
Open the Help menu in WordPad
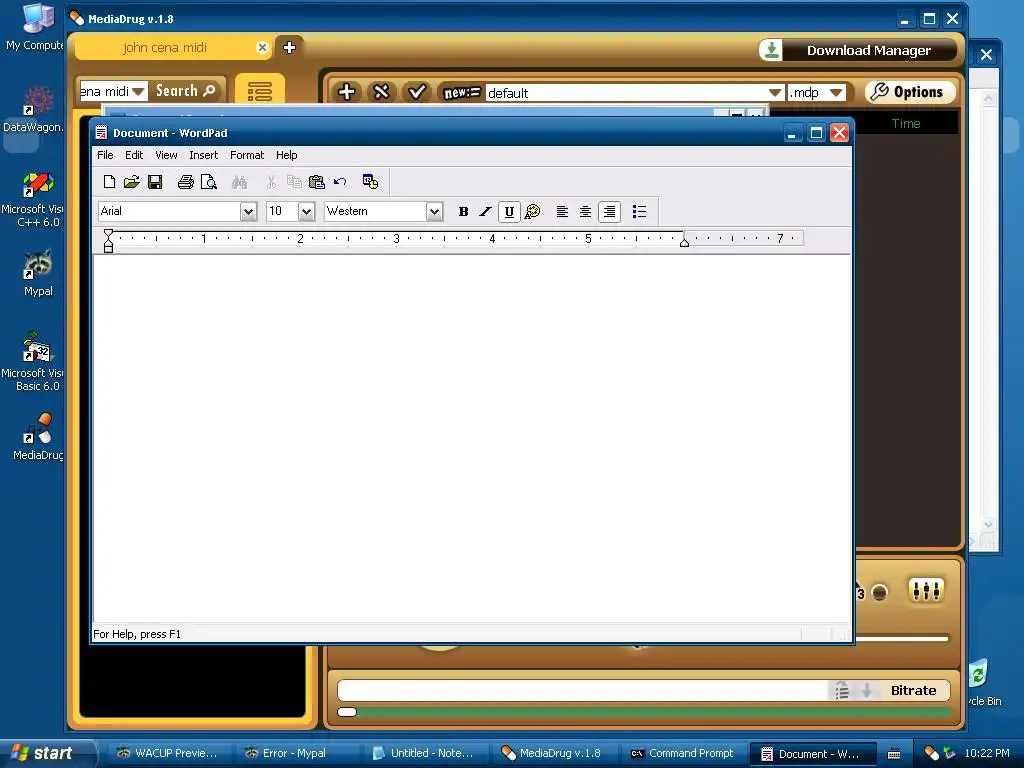(286, 155)
